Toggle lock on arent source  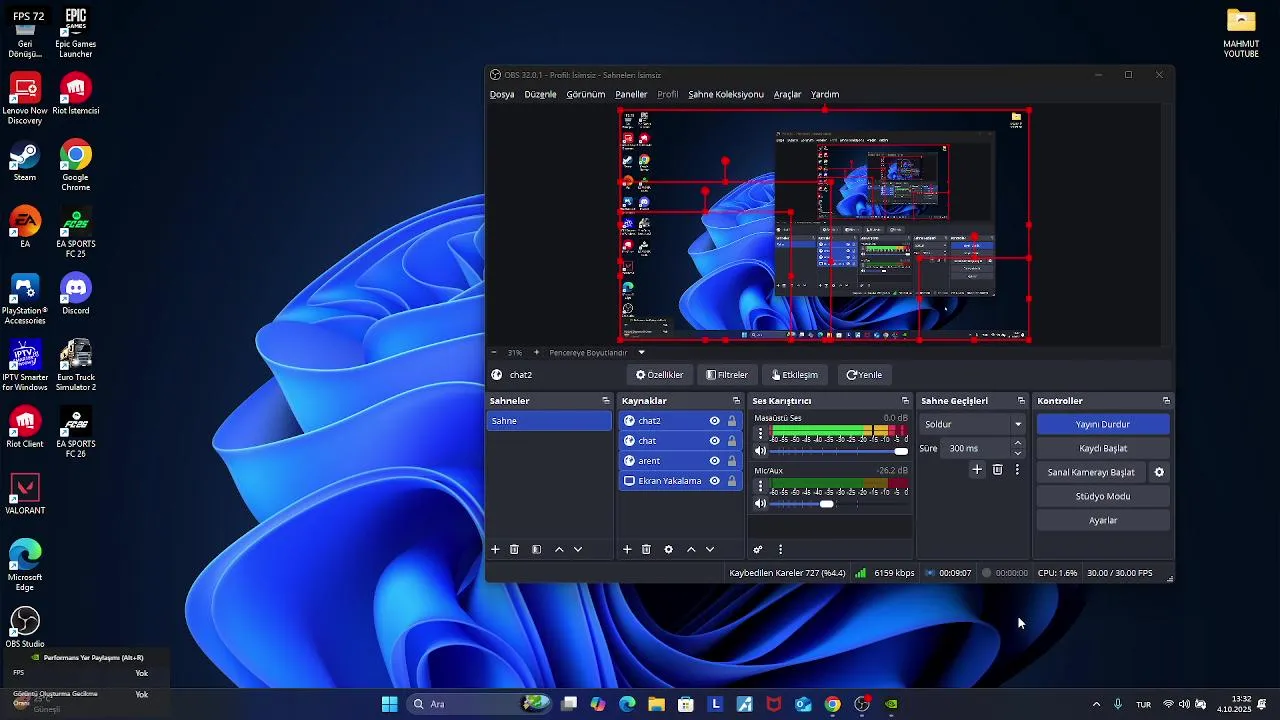point(731,461)
